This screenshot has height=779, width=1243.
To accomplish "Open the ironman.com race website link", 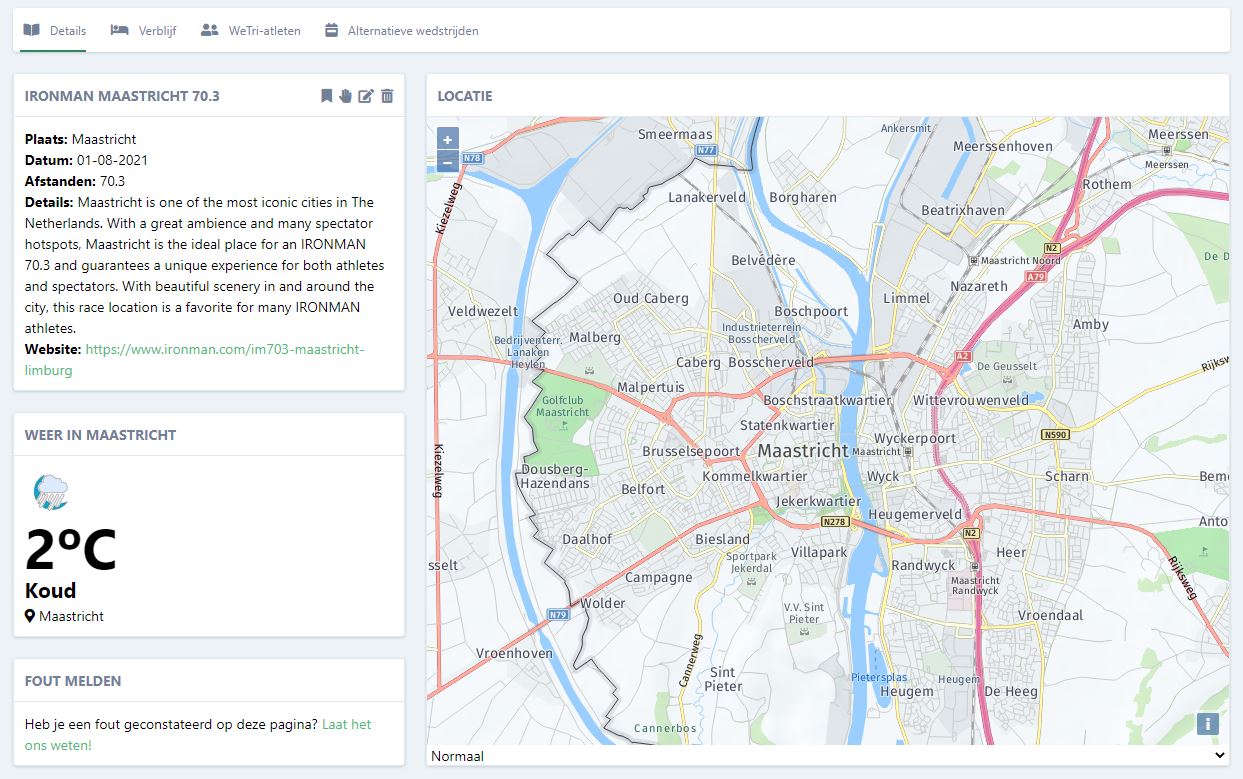I will coord(224,350).
